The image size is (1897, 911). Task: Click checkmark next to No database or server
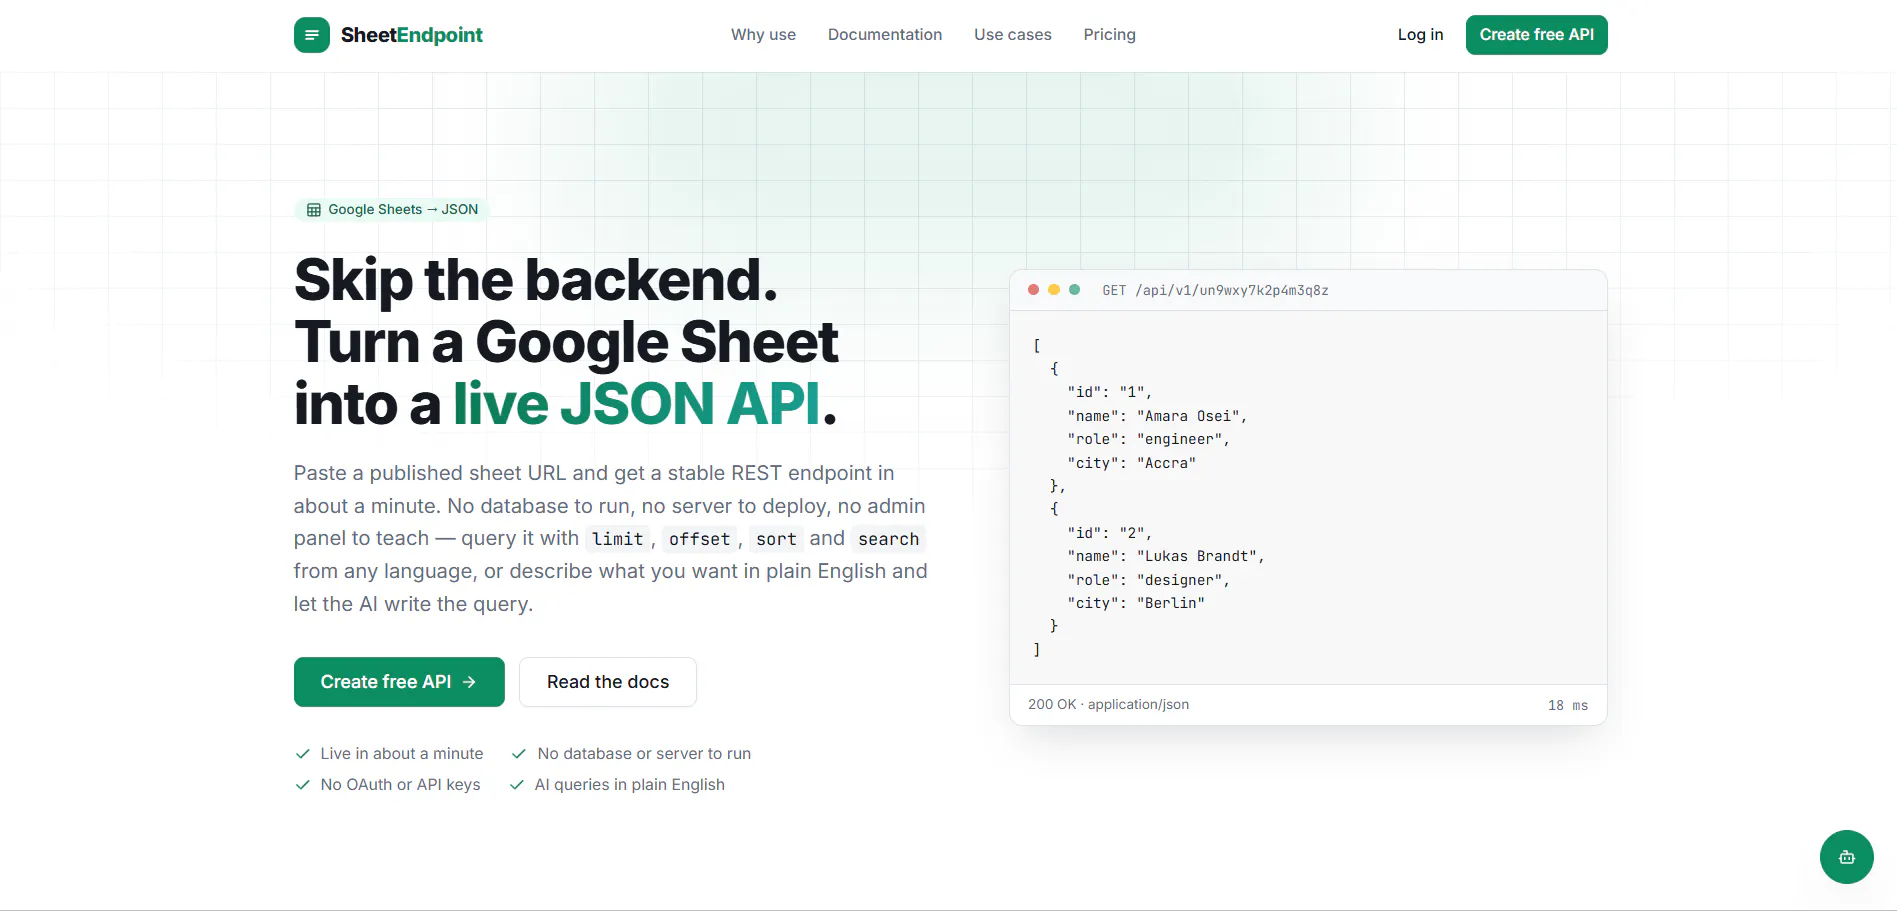coord(519,754)
